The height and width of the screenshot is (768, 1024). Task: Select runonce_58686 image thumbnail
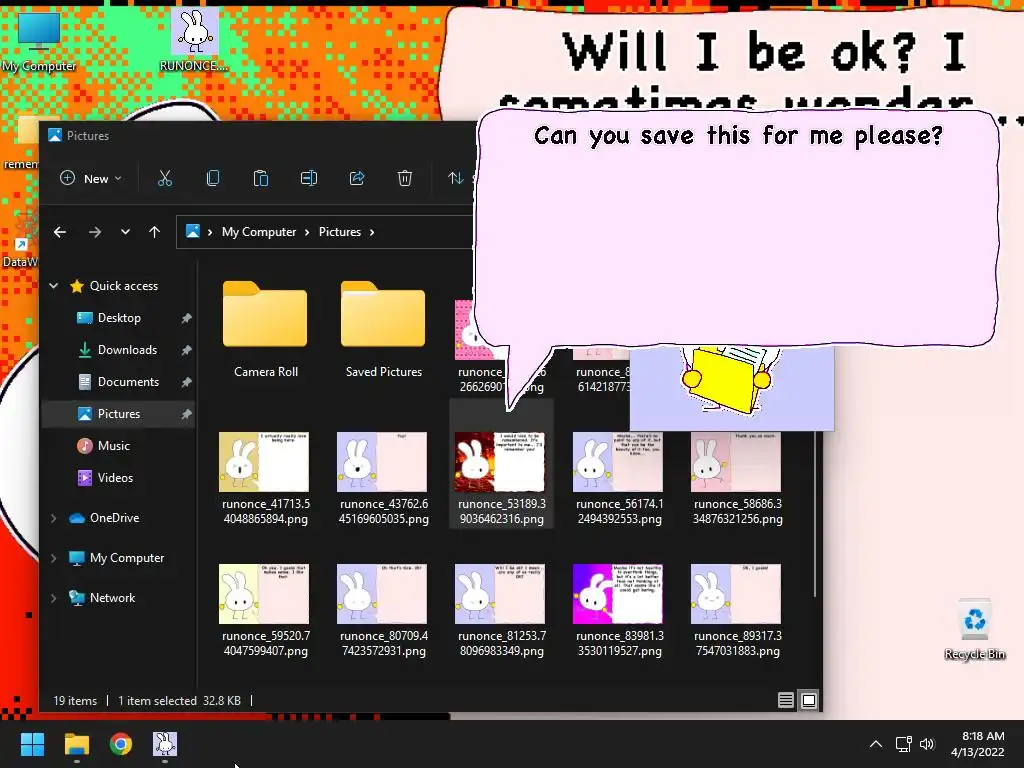click(736, 462)
